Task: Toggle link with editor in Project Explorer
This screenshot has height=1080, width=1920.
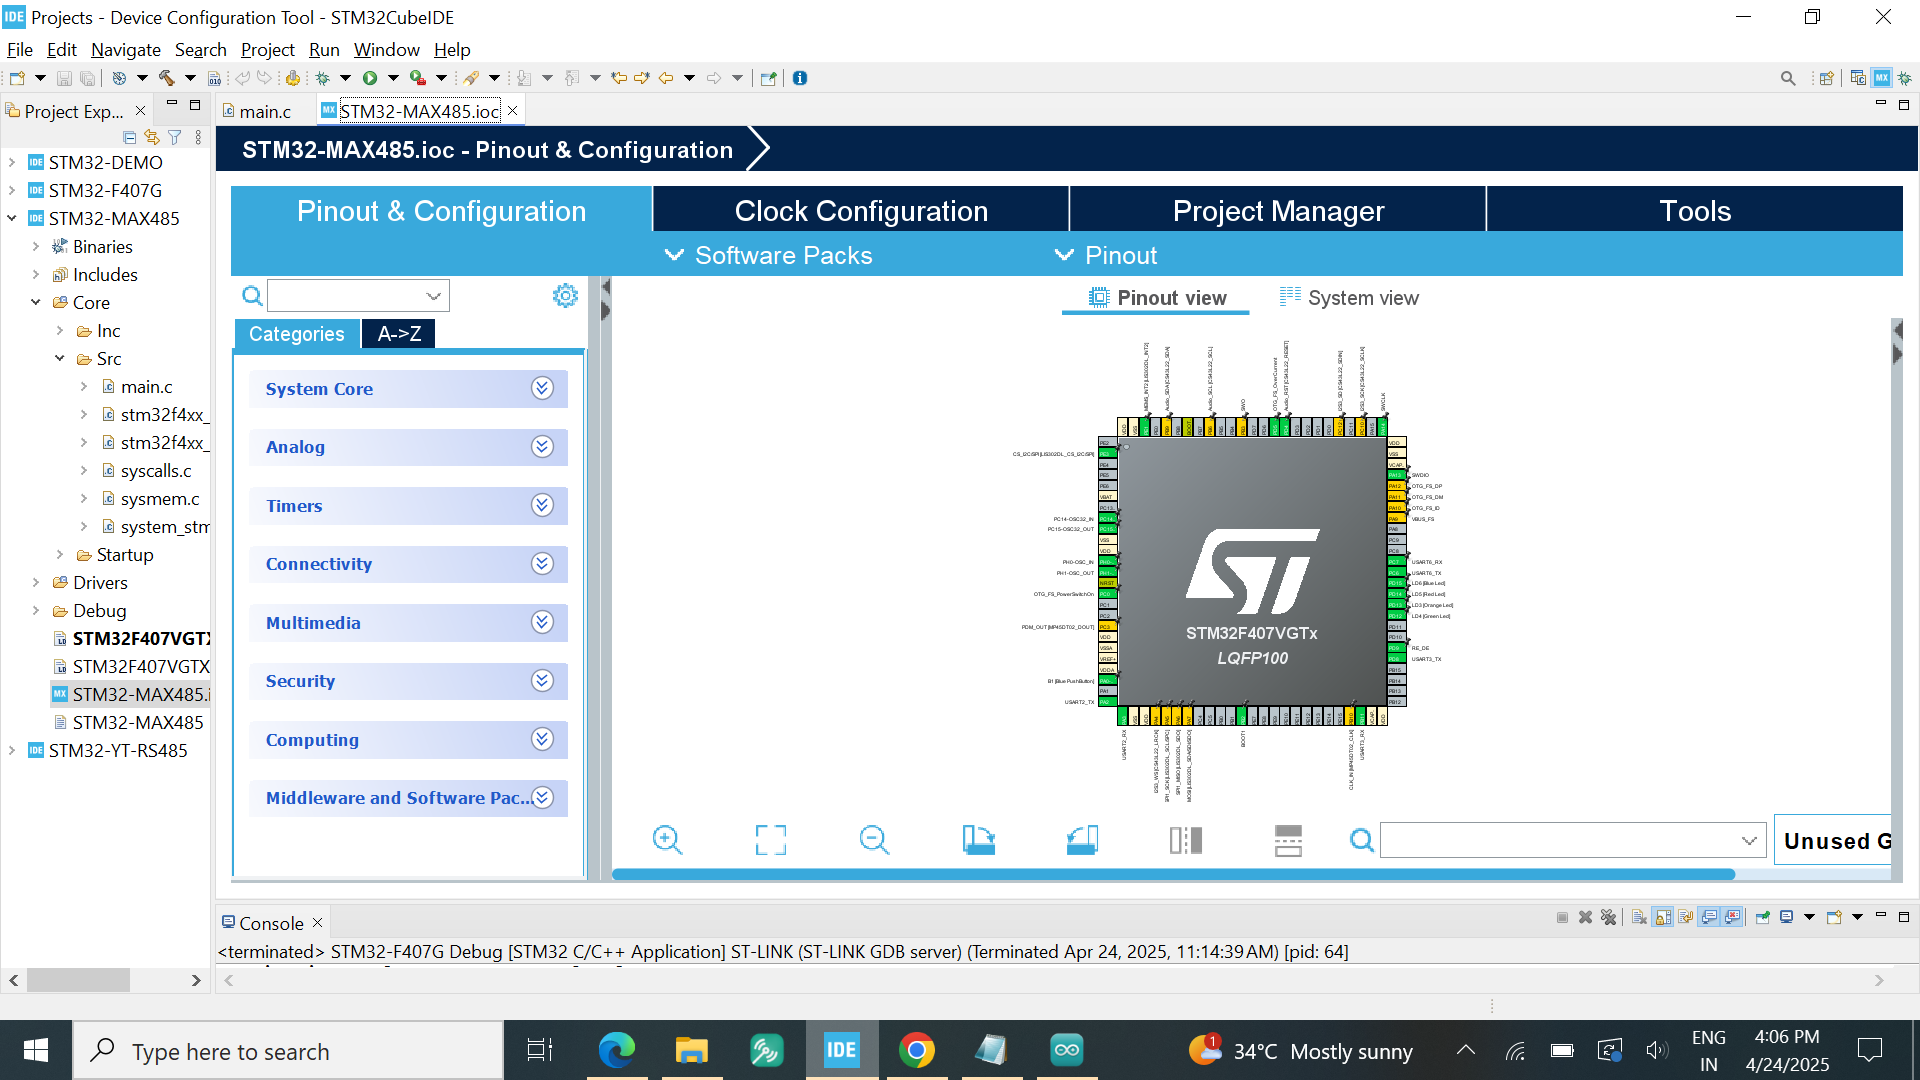Action: 152,137
